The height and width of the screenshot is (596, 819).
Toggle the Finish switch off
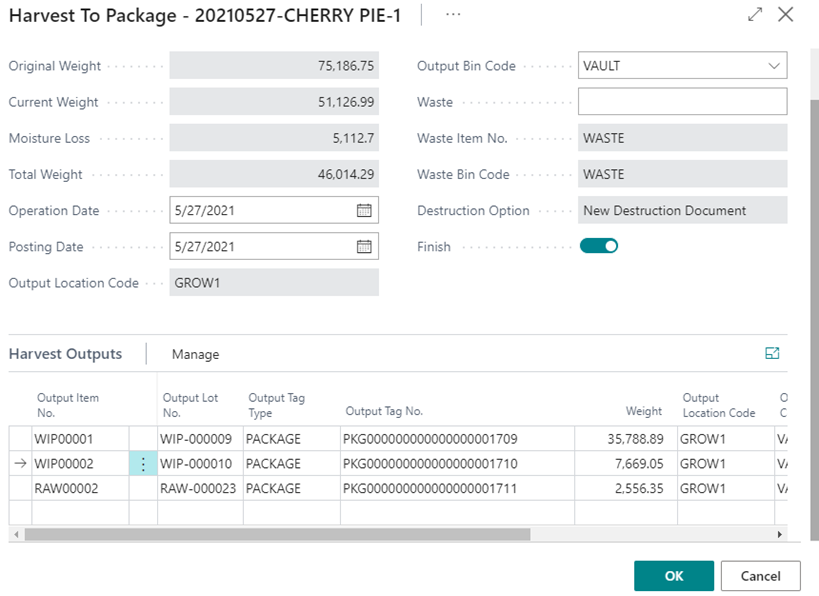point(599,246)
